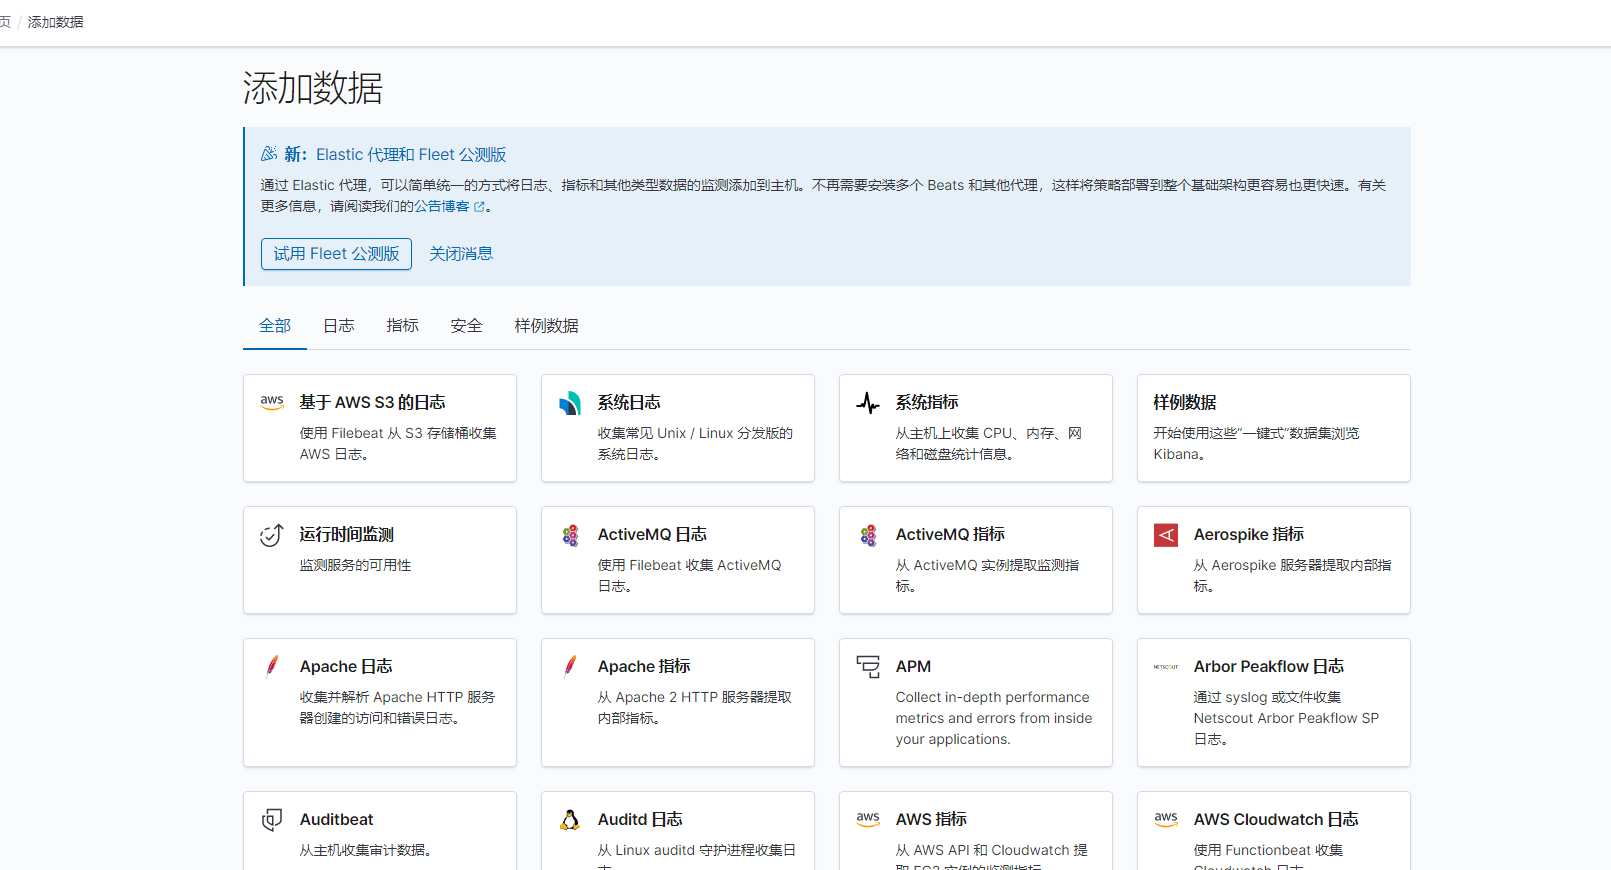Click the 试用 Fleet 公测版 button
This screenshot has height=870, width=1611.
tap(336, 254)
